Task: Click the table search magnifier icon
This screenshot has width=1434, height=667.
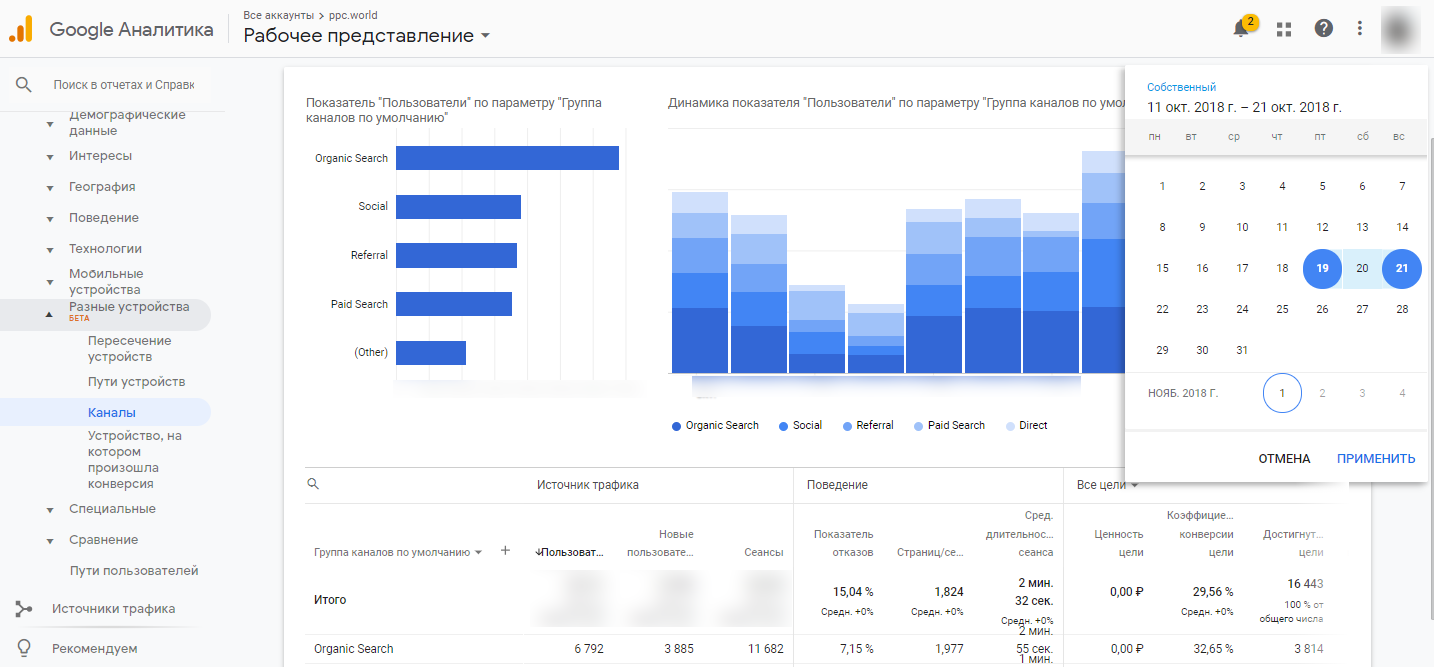Action: (313, 484)
